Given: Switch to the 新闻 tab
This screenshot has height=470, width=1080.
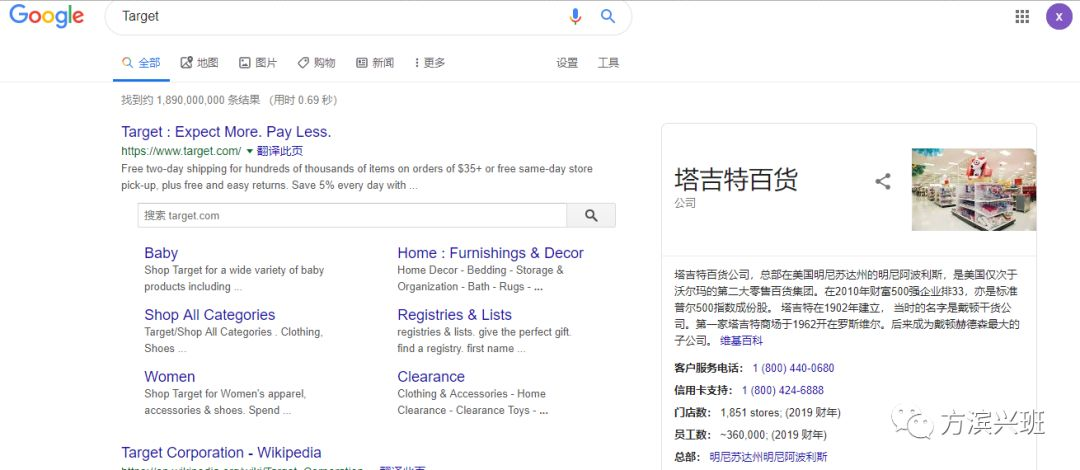Looking at the screenshot, I should 375,63.
